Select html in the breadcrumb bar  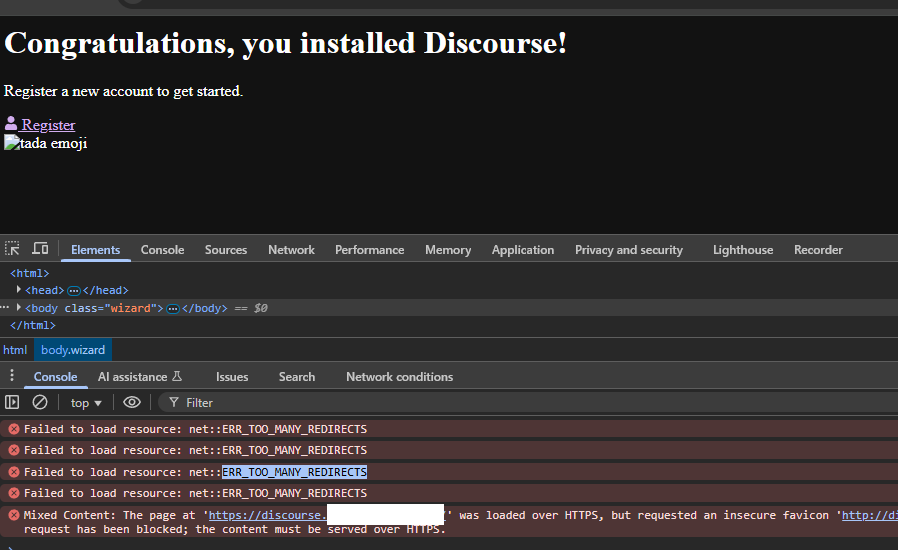click(x=15, y=349)
